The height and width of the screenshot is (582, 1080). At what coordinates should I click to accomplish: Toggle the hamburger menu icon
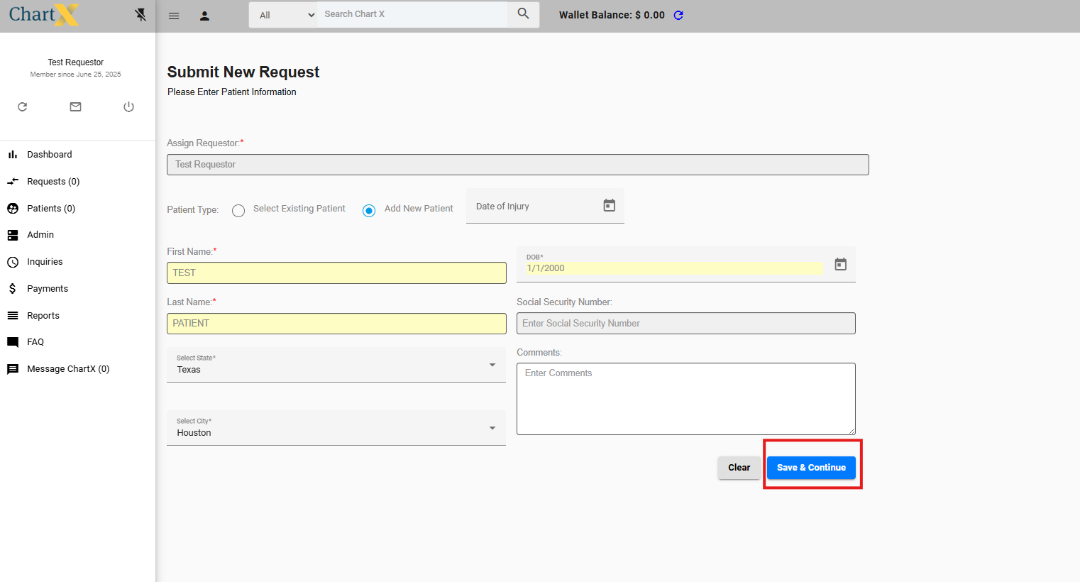[174, 16]
